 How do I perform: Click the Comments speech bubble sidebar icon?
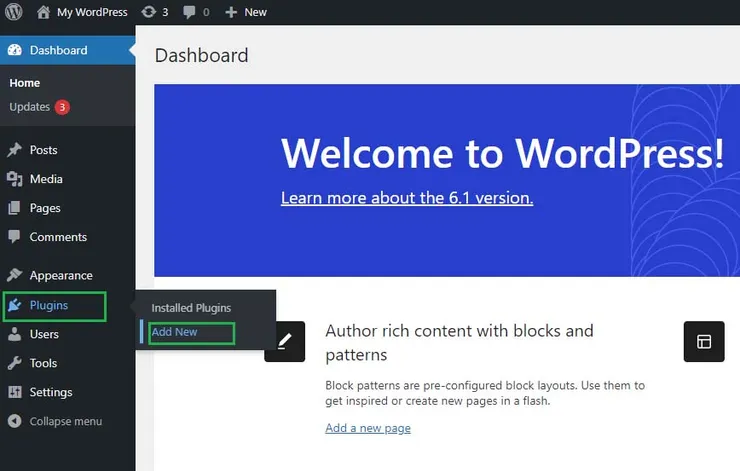coord(15,236)
